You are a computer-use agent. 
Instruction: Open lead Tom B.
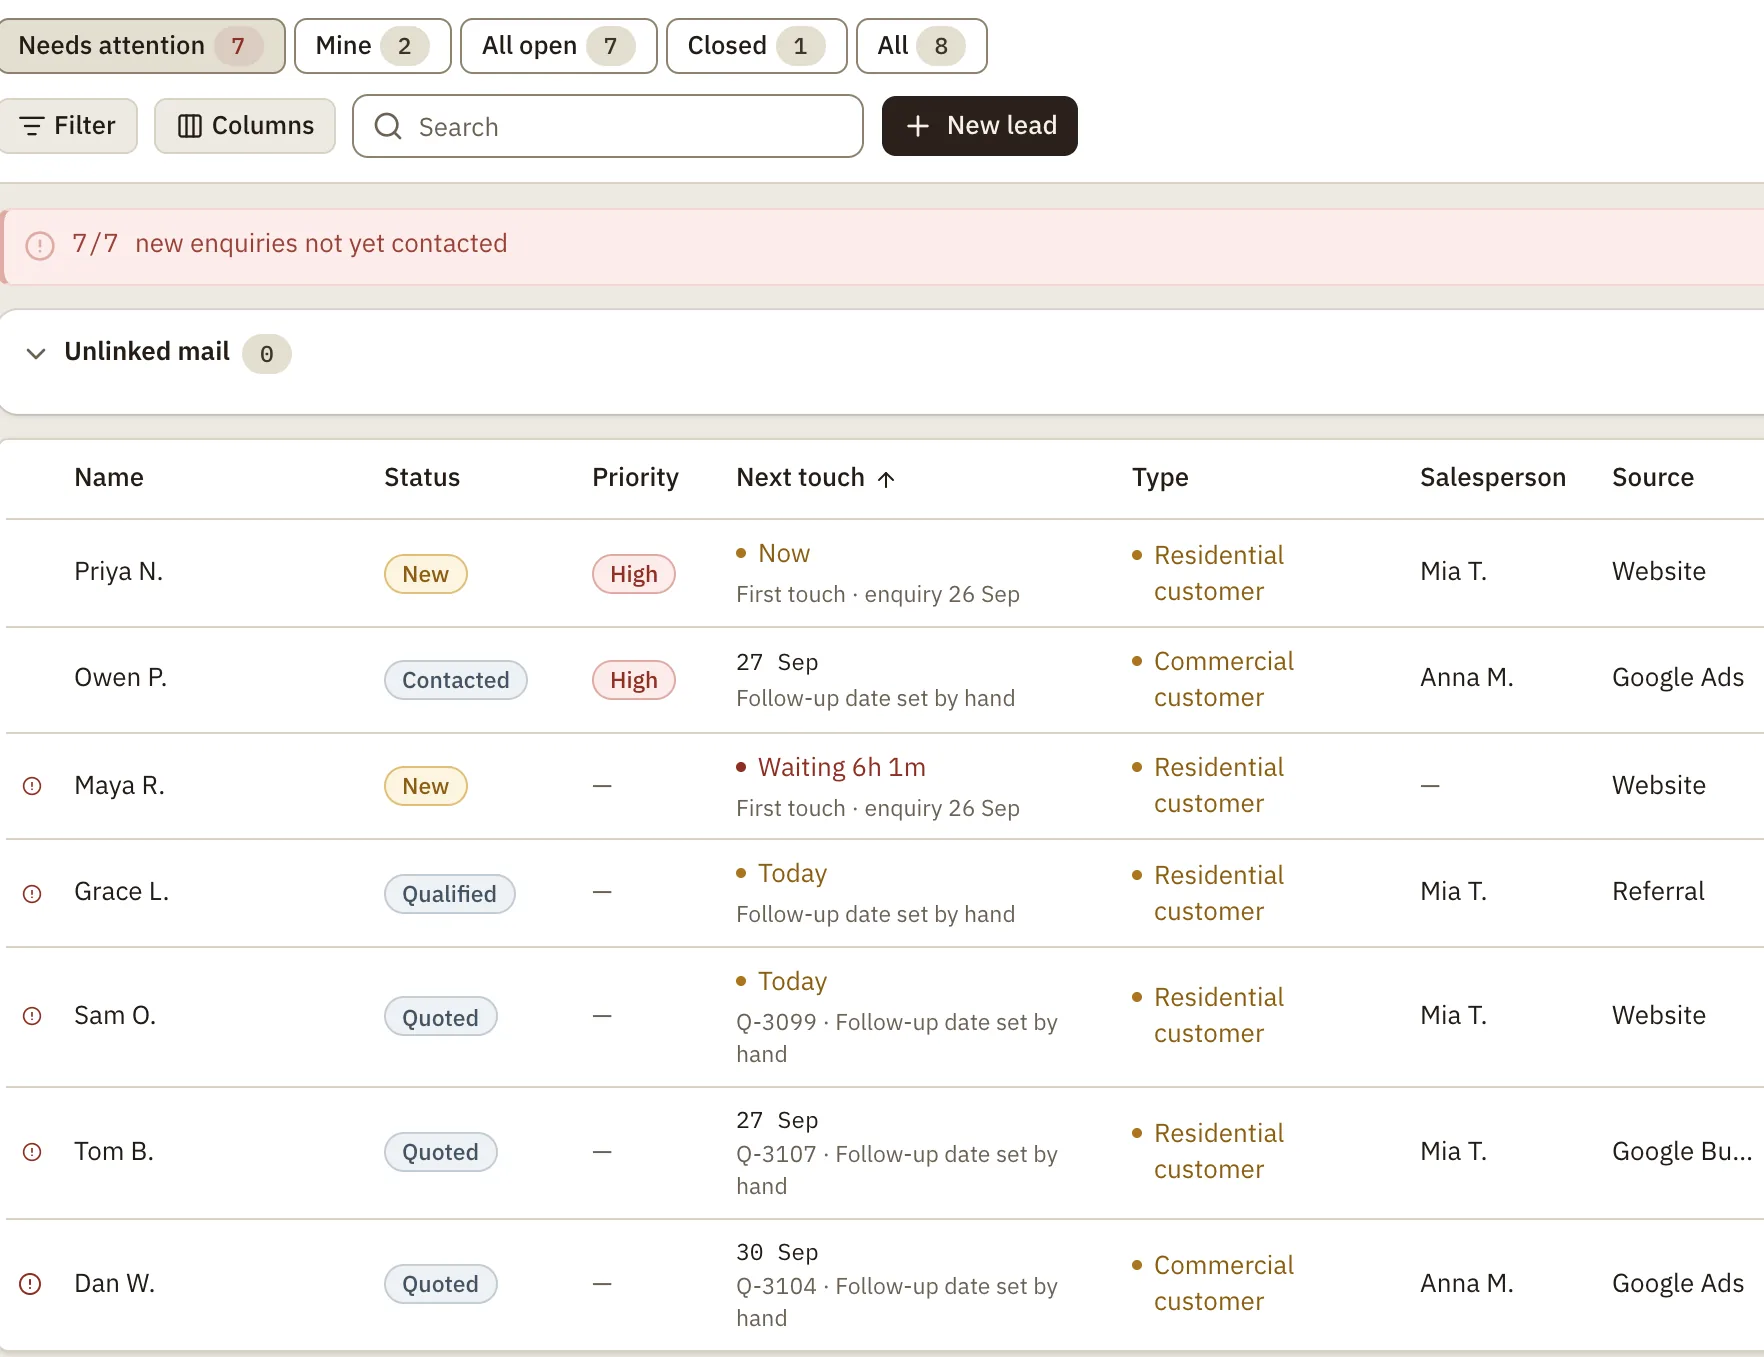[x=114, y=1152]
